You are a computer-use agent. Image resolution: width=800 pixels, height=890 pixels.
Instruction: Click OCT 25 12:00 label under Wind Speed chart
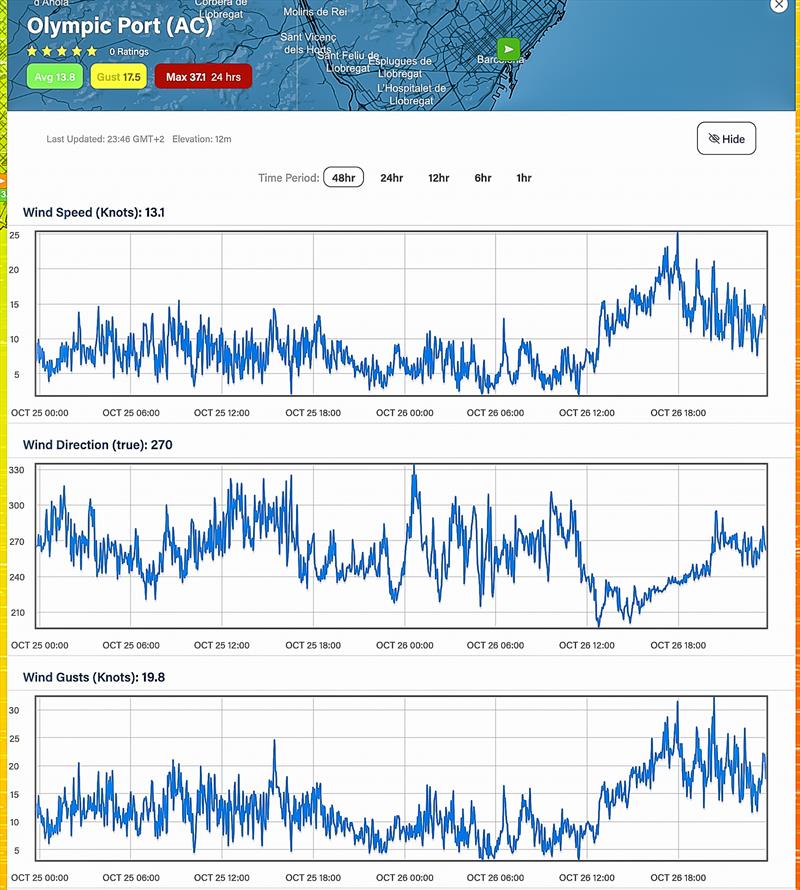pos(221,413)
